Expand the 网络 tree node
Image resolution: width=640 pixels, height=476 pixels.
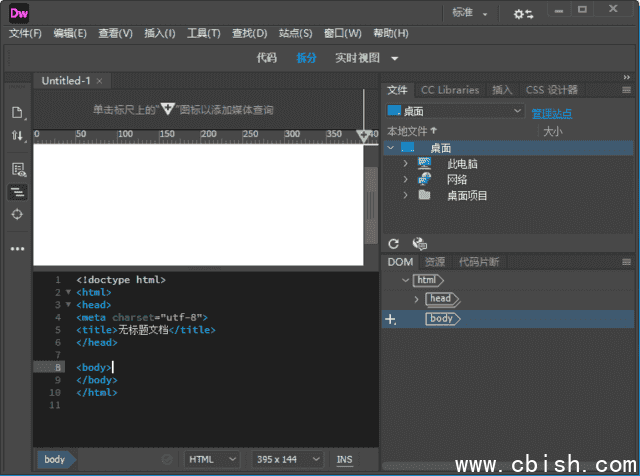coord(405,179)
